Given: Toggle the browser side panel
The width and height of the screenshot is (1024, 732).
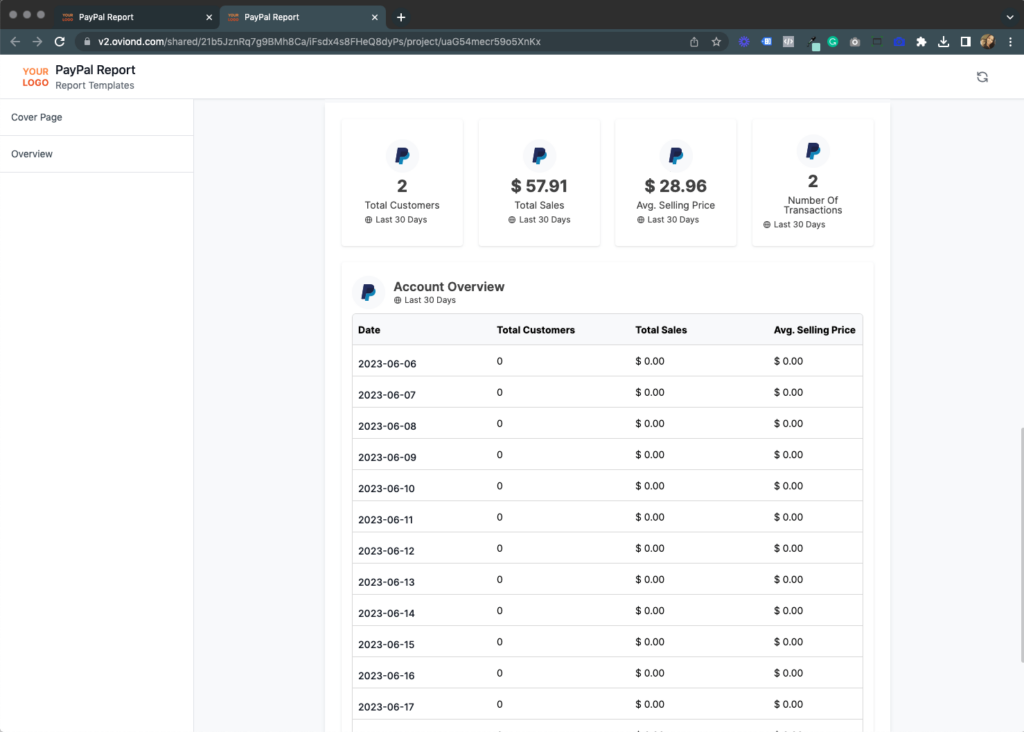Looking at the screenshot, I should pyautogui.click(x=965, y=42).
